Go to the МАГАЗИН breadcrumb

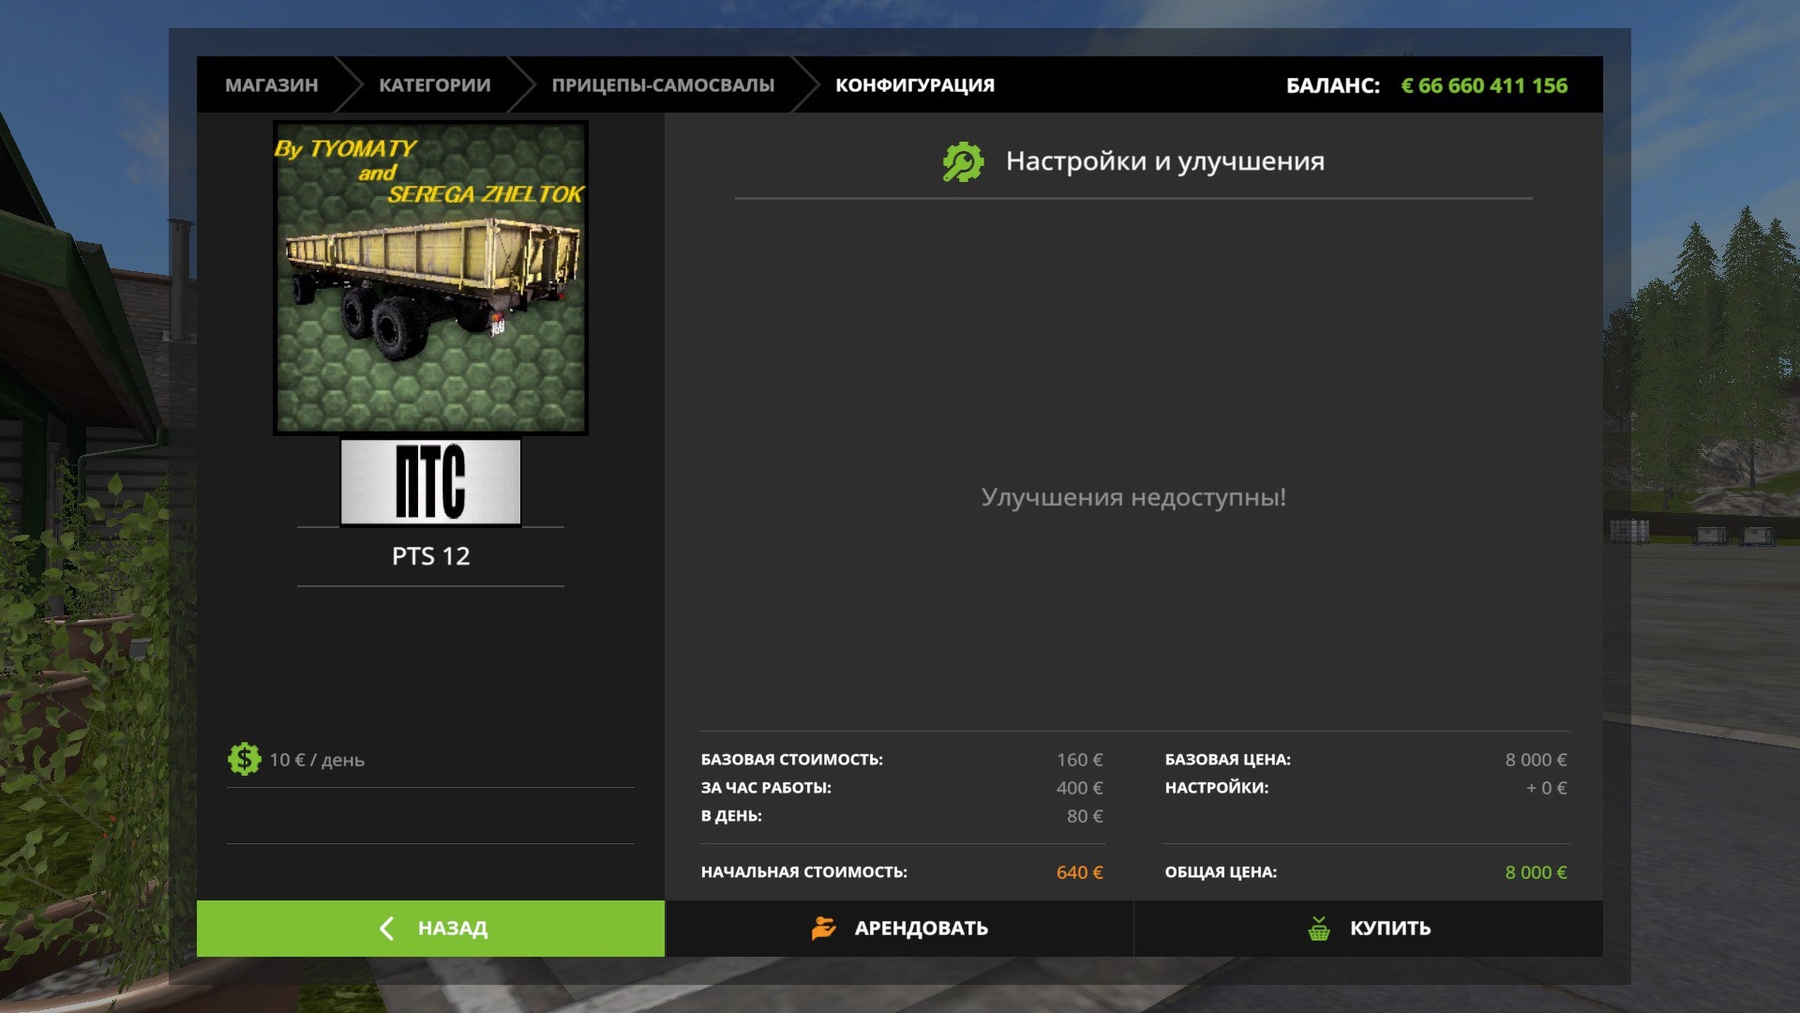point(271,85)
